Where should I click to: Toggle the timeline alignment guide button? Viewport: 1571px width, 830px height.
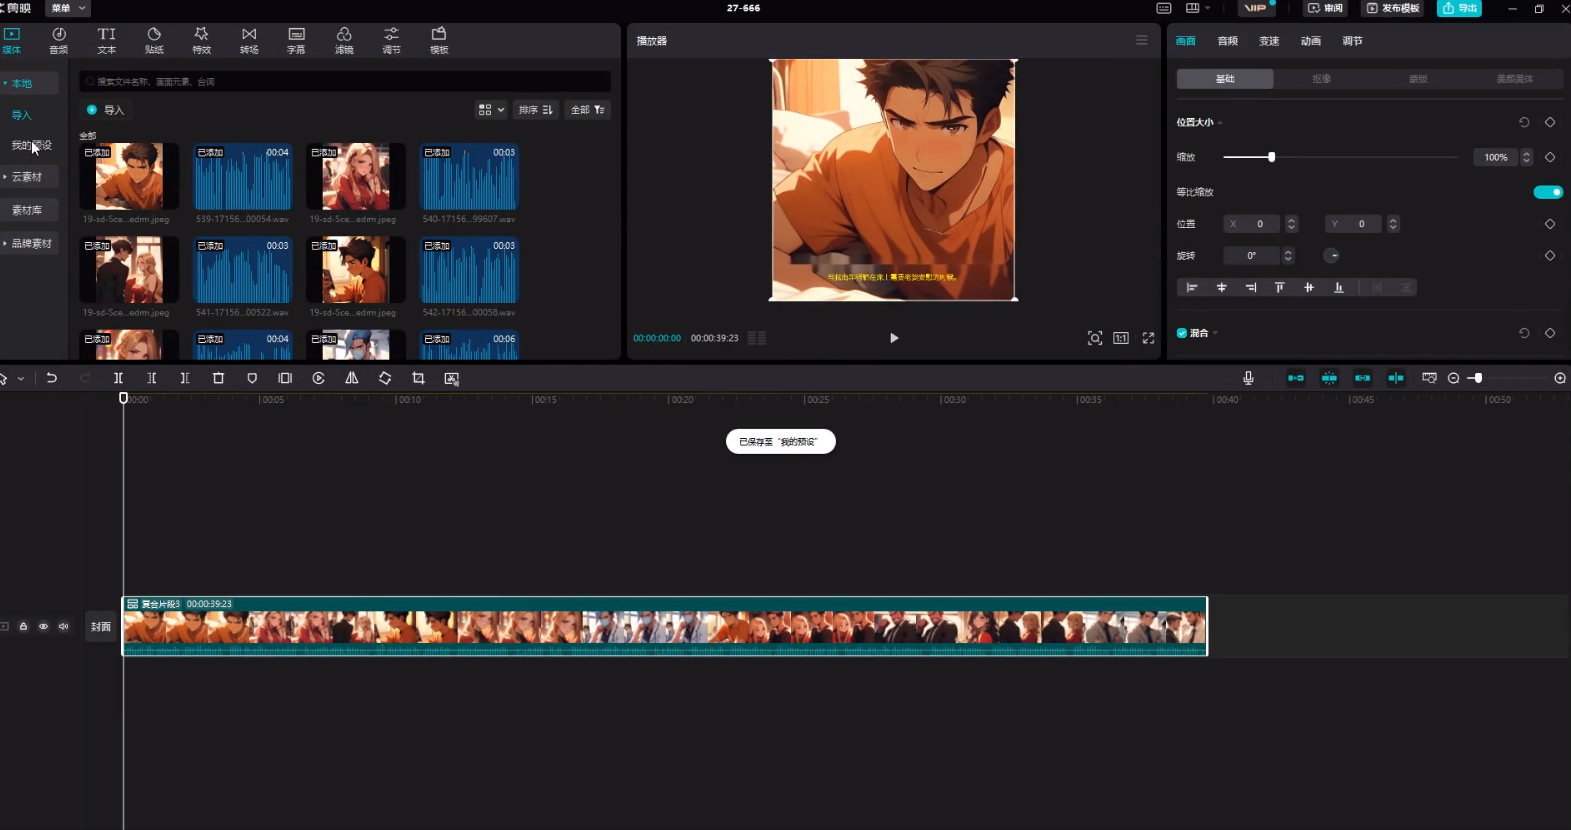pyautogui.click(x=1396, y=378)
